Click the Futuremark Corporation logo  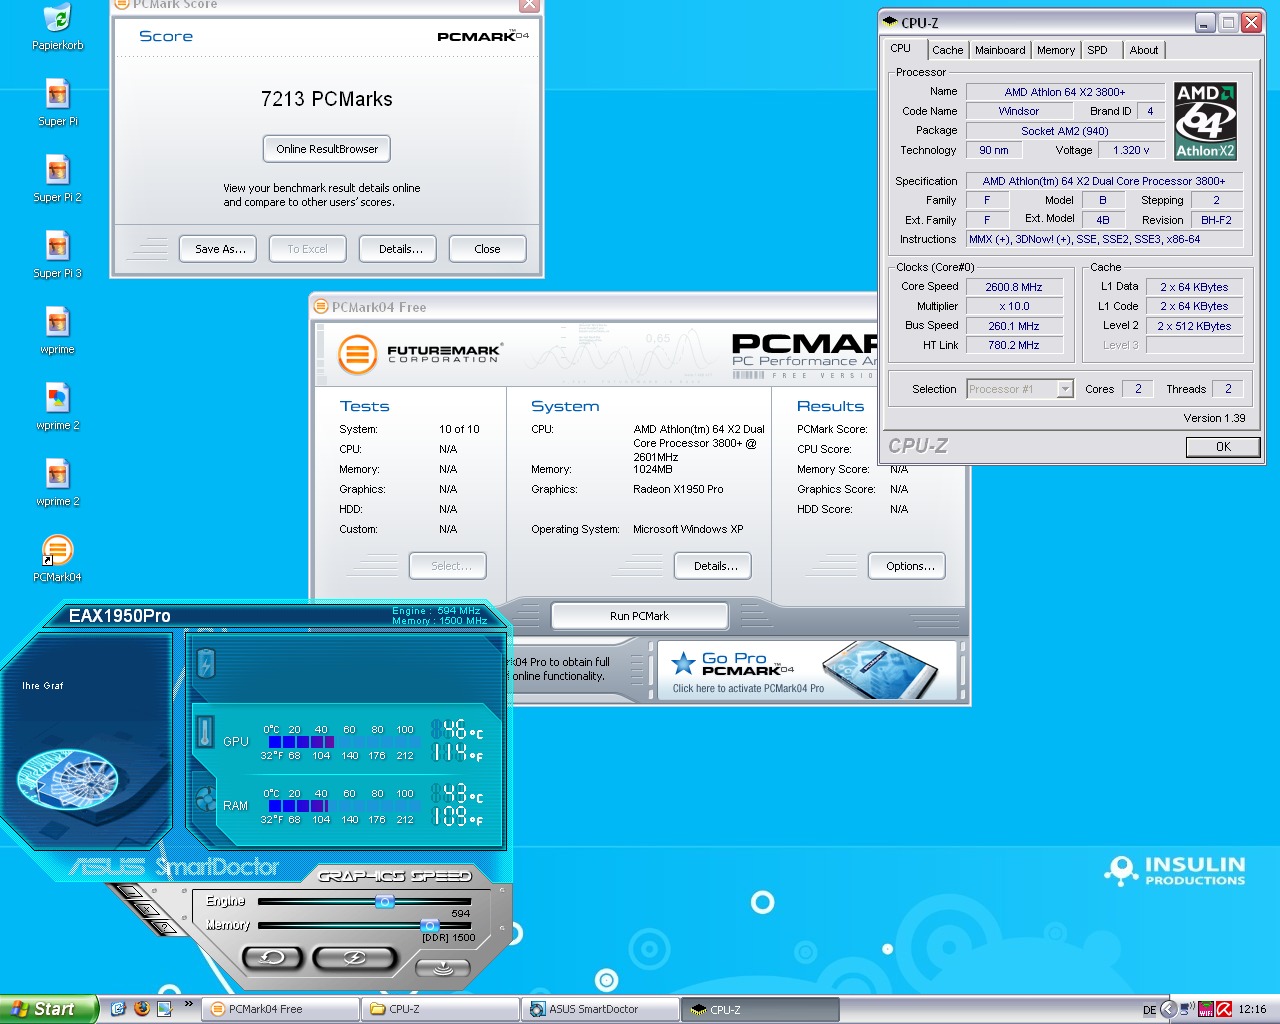[419, 354]
